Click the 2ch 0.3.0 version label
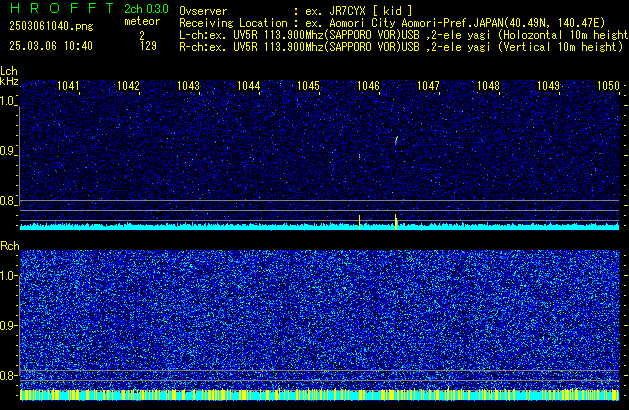Image resolution: width=629 pixels, height=410 pixels. [x=146, y=9]
